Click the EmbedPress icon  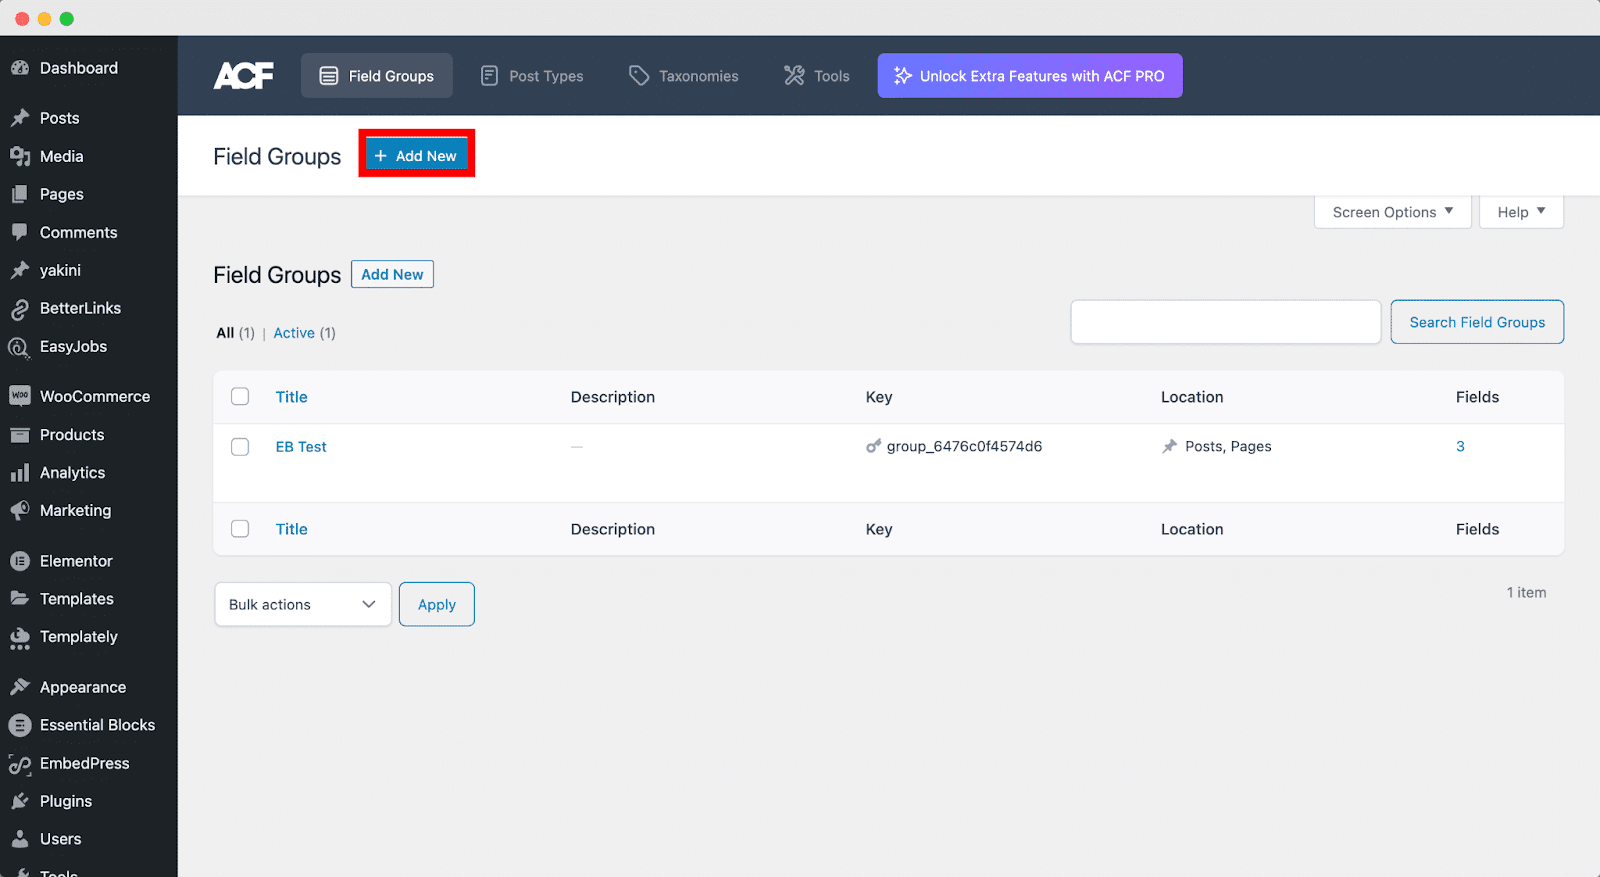tap(20, 765)
